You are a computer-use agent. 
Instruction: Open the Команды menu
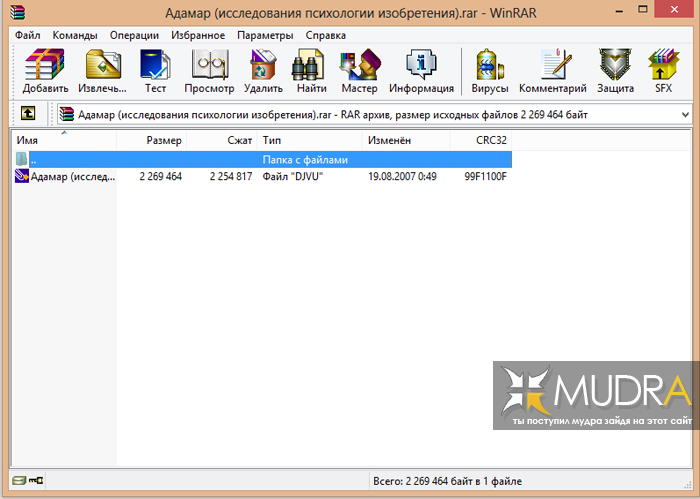(x=75, y=35)
